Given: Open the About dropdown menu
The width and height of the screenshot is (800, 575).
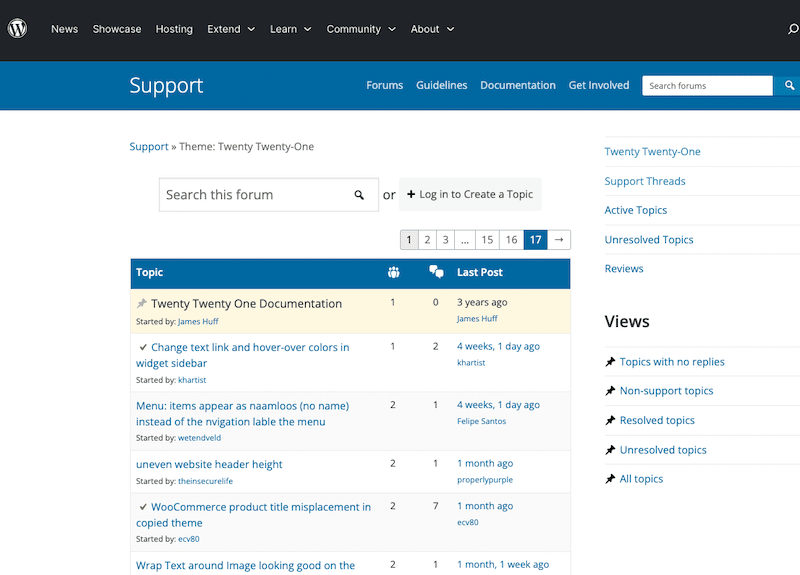Looking at the screenshot, I should (x=432, y=29).
